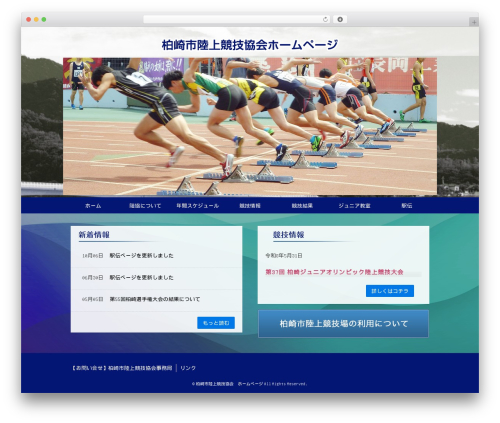Open the 選手権大会の結果について news item
500x423 pixels.
(x=155, y=299)
